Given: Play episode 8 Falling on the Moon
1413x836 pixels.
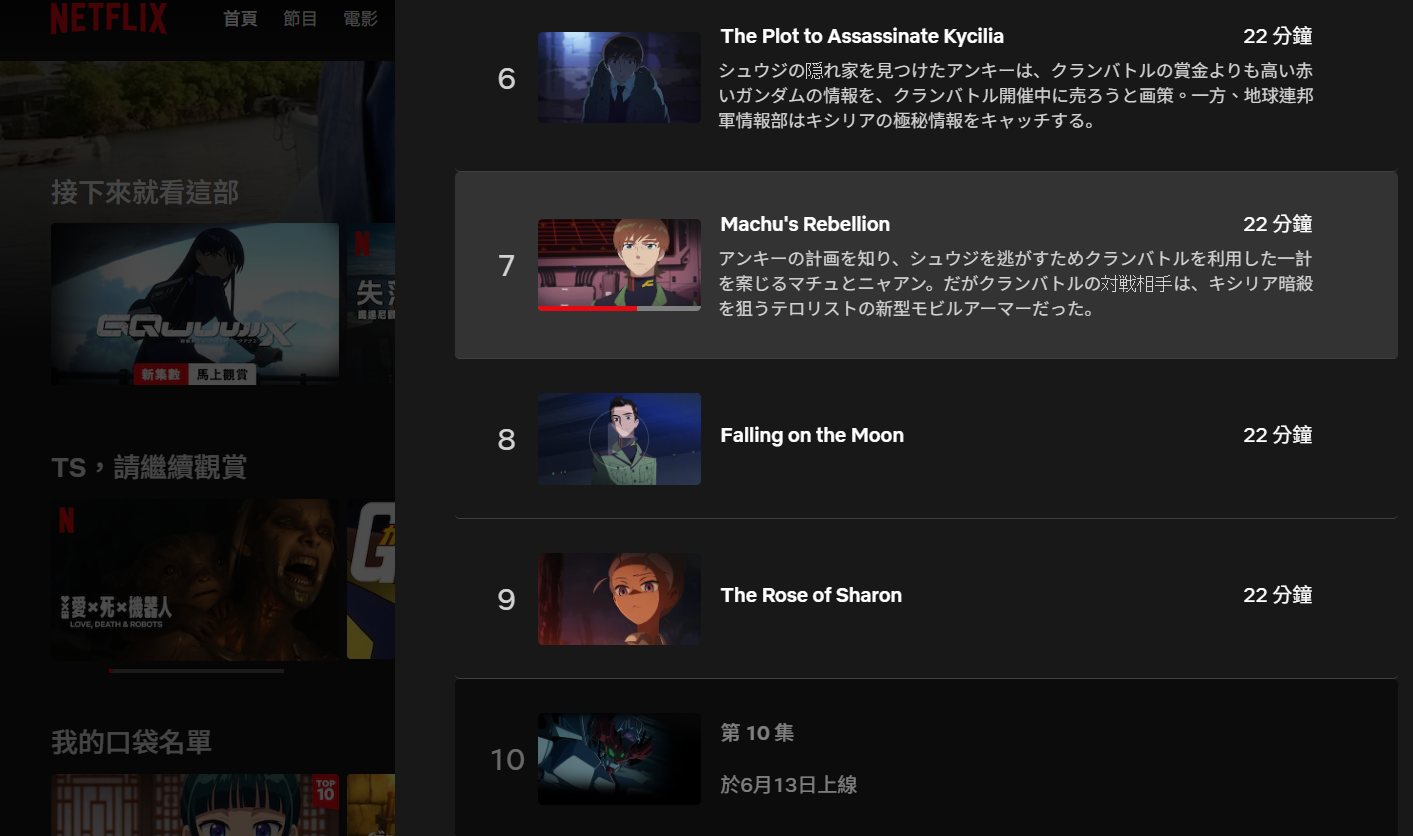Looking at the screenshot, I should (x=619, y=438).
